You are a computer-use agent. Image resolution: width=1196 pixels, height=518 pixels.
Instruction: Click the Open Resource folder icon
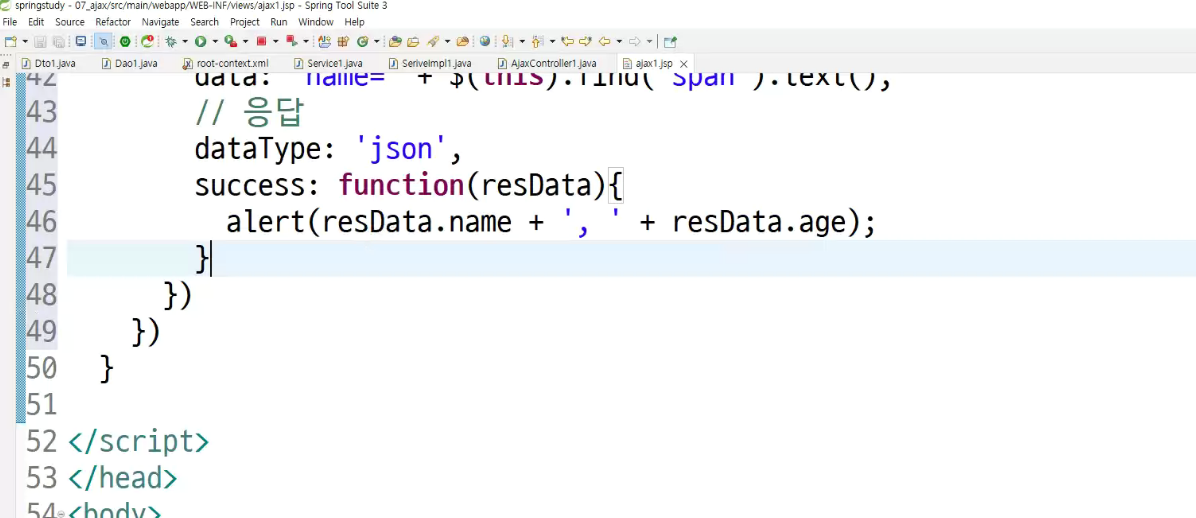[462, 41]
